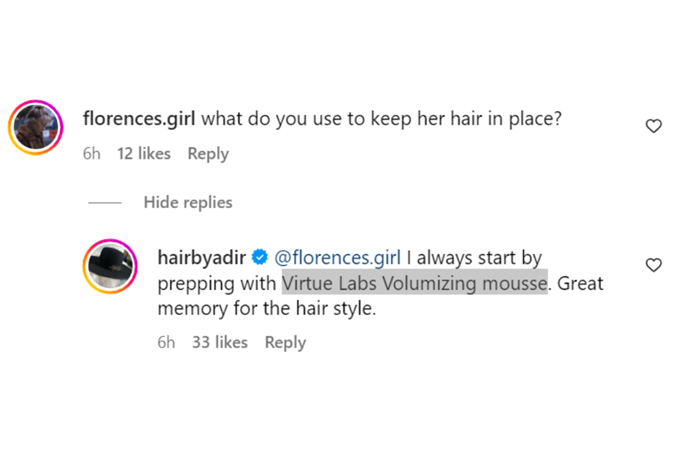Screen dimensions: 675x450
Task: Reply to the florences.girl comment
Action: pos(208,154)
